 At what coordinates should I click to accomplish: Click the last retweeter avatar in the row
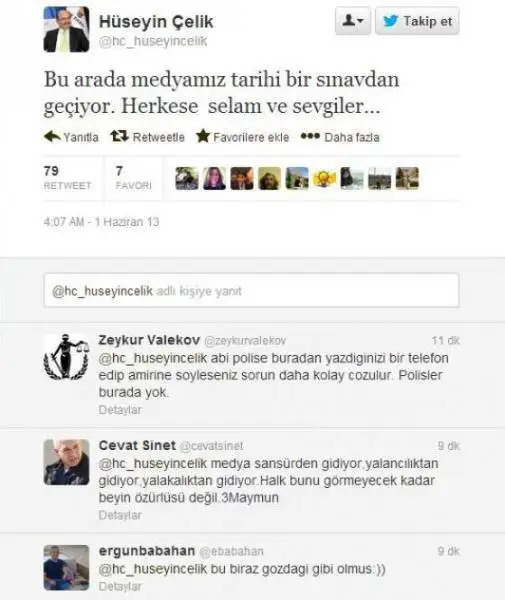(x=407, y=178)
